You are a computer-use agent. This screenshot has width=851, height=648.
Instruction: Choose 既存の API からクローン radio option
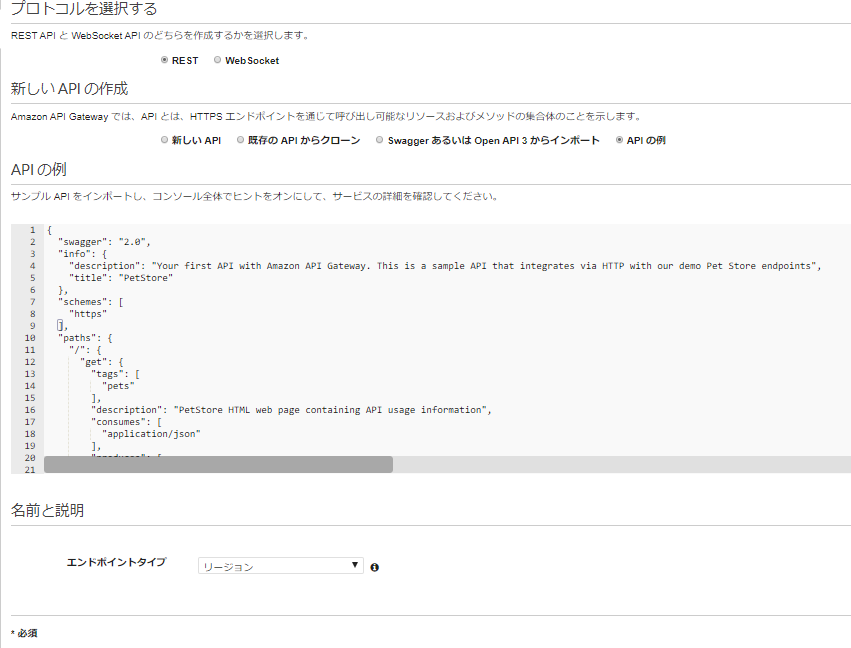tap(240, 140)
